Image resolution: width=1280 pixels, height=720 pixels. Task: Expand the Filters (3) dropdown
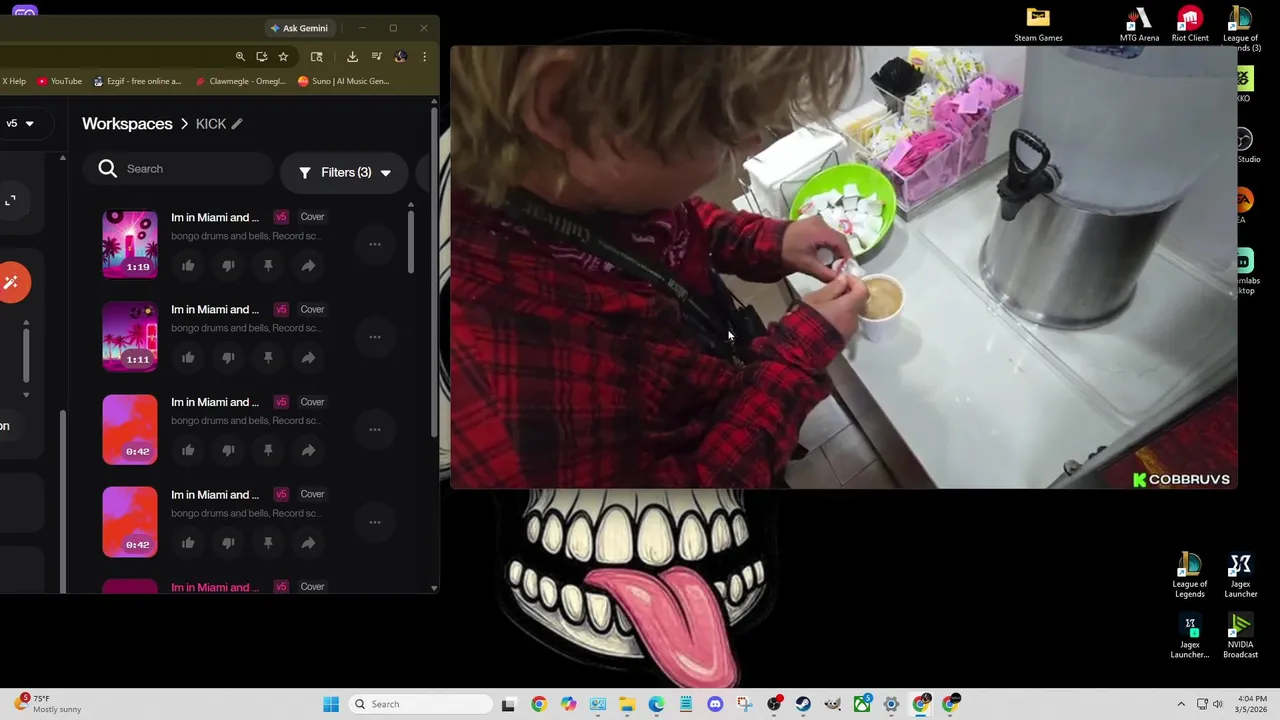[x=344, y=172]
